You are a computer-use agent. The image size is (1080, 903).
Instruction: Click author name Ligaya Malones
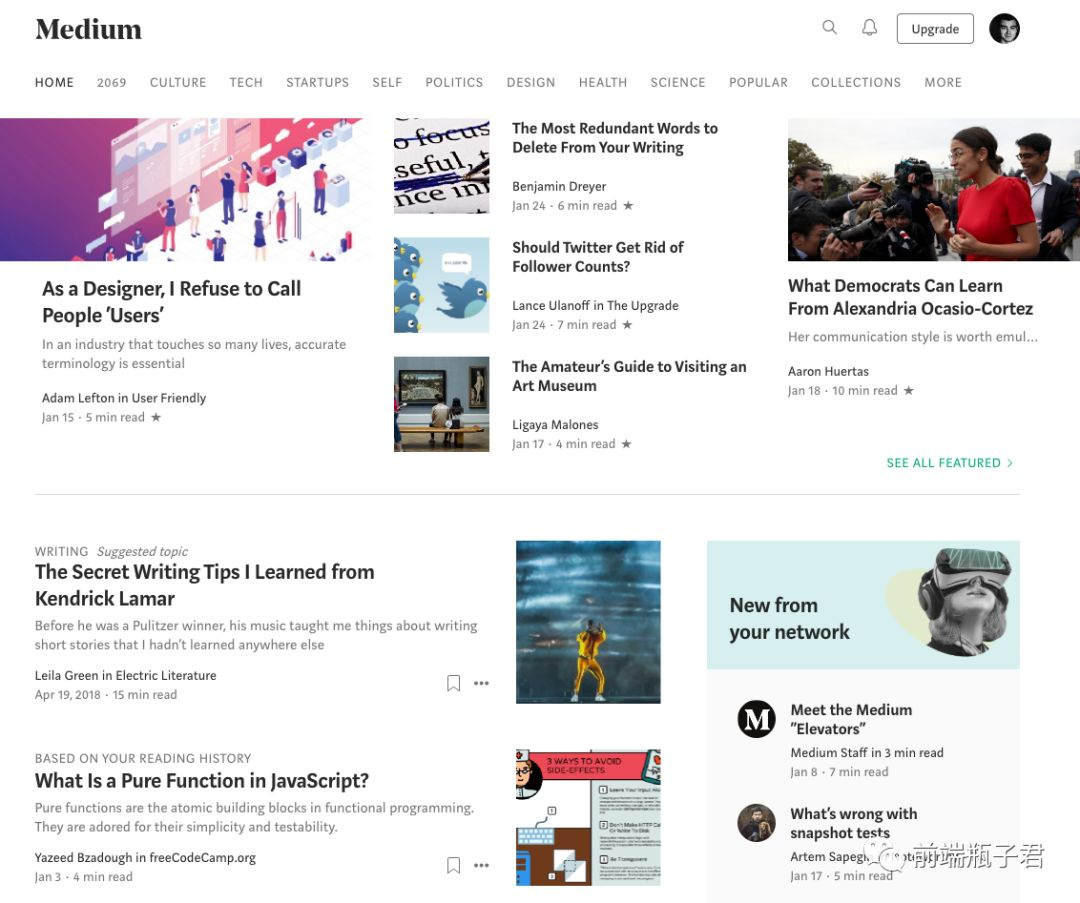click(x=555, y=424)
